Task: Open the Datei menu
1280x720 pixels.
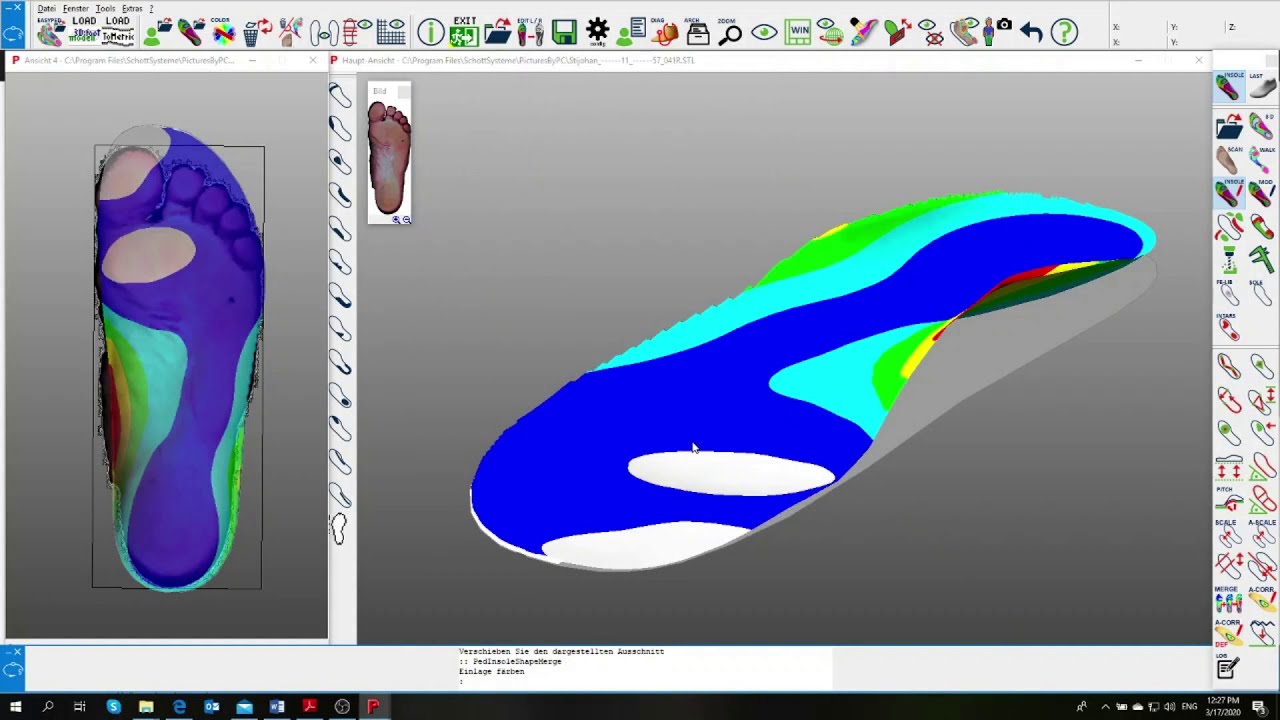Action: 47,8
